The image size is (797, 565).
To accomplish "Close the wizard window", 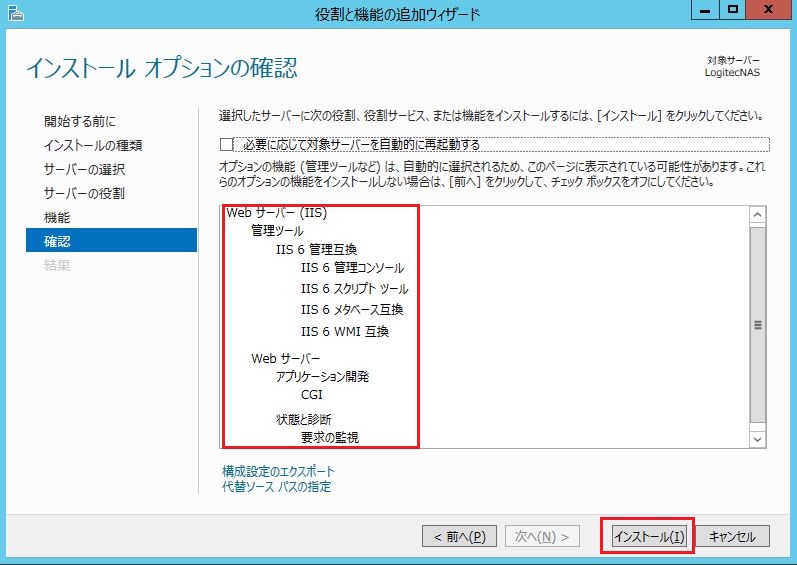I will pyautogui.click(x=768, y=9).
